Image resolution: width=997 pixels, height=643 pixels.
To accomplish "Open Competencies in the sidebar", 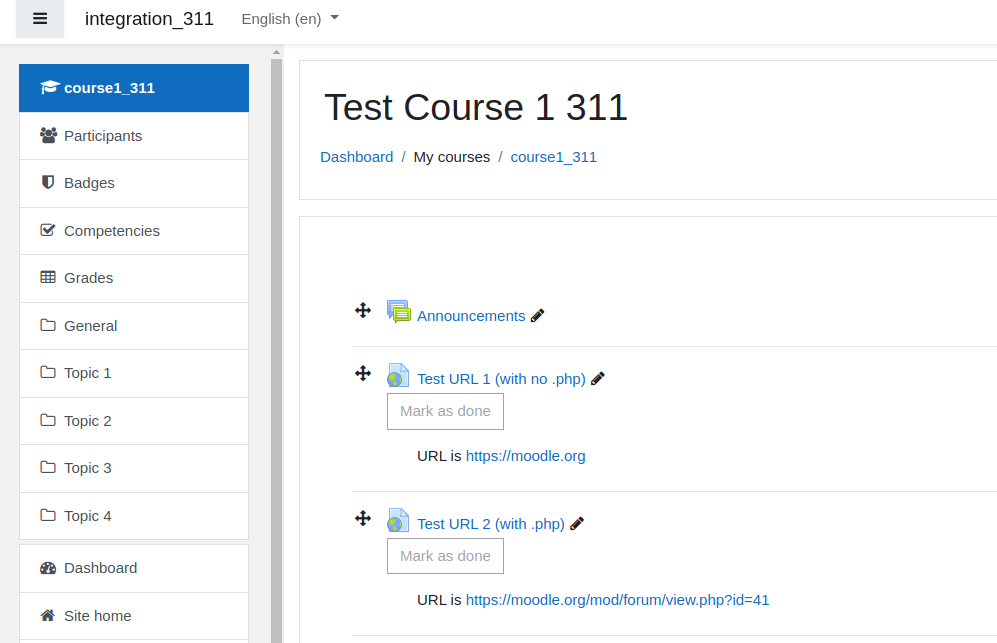I will pyautogui.click(x=134, y=231).
